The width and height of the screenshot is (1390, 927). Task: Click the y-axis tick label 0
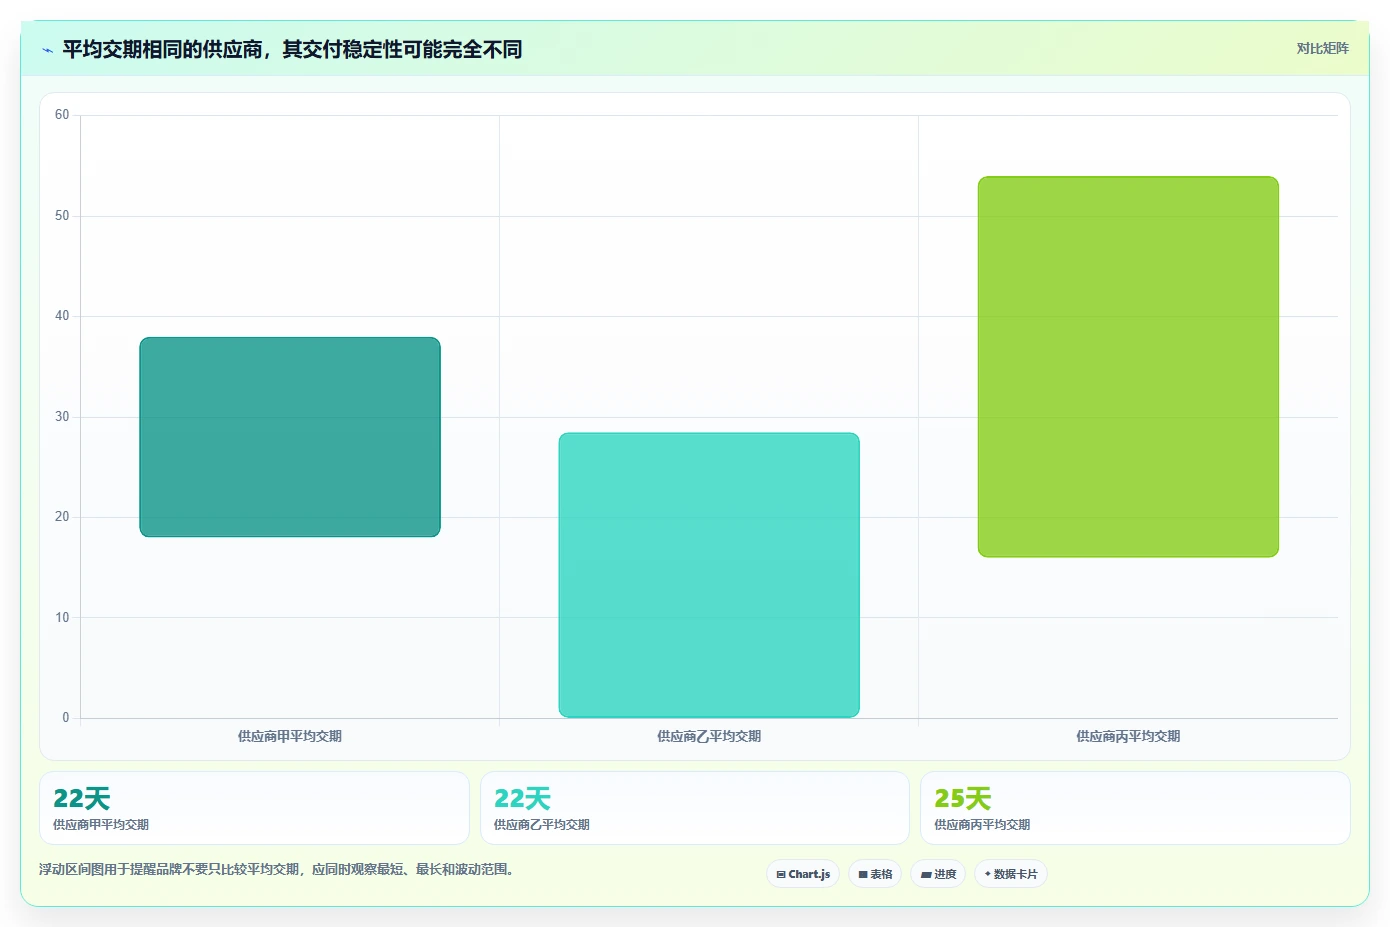[x=66, y=718]
